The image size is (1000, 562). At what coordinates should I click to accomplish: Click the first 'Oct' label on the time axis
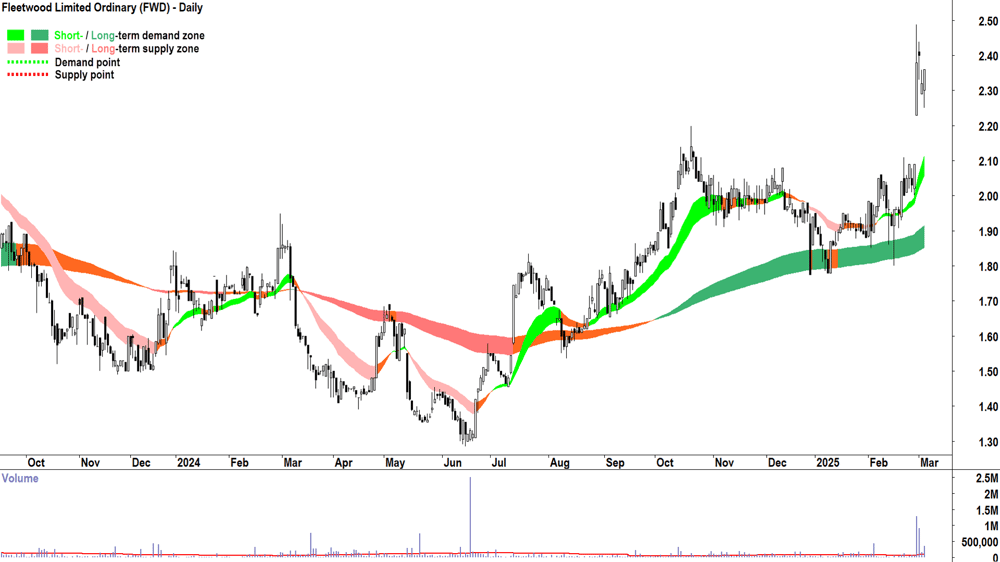(x=36, y=462)
